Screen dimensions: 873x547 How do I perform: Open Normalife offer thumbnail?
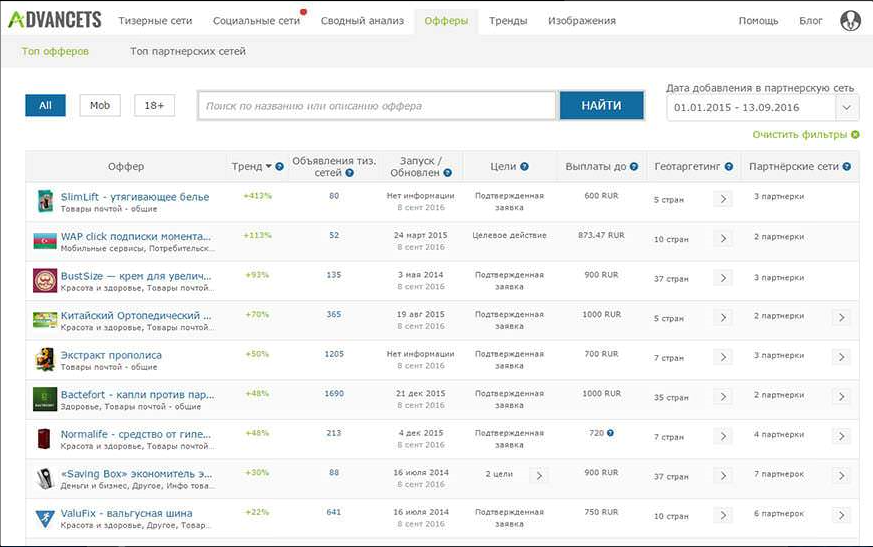coord(45,438)
